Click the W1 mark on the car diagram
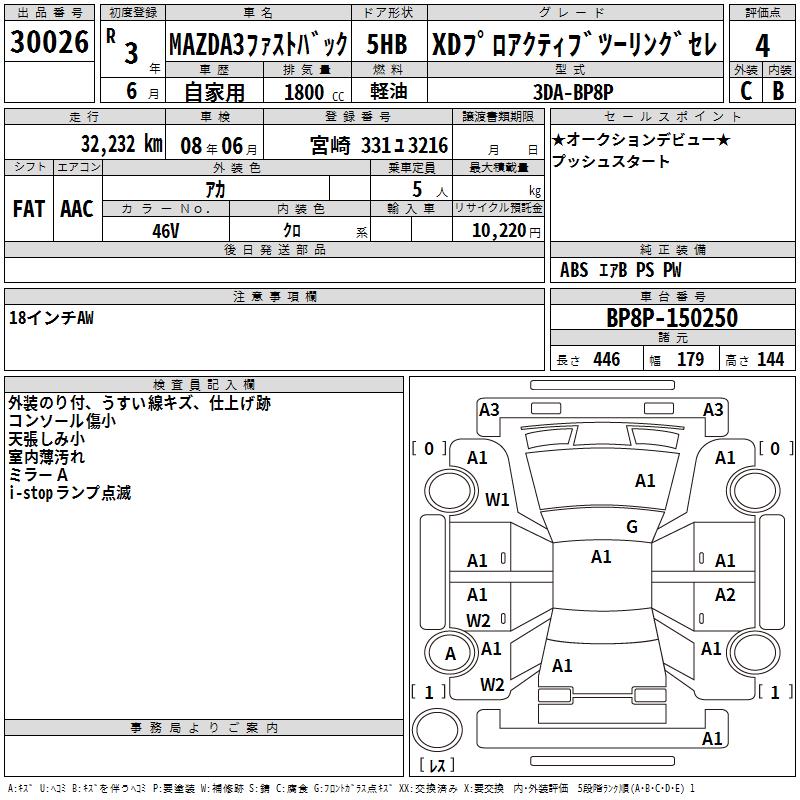The image size is (800, 800). pyautogui.click(x=497, y=499)
